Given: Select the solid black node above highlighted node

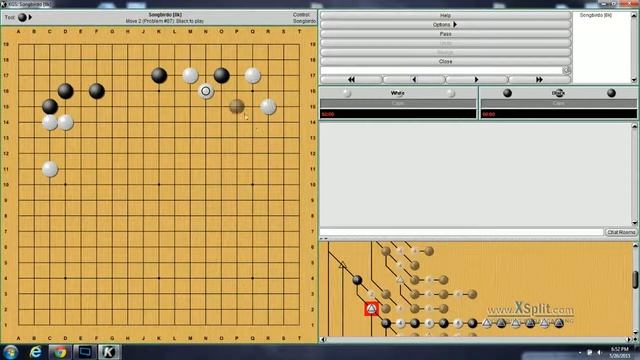Looking at the screenshot, I should click(x=357, y=280).
